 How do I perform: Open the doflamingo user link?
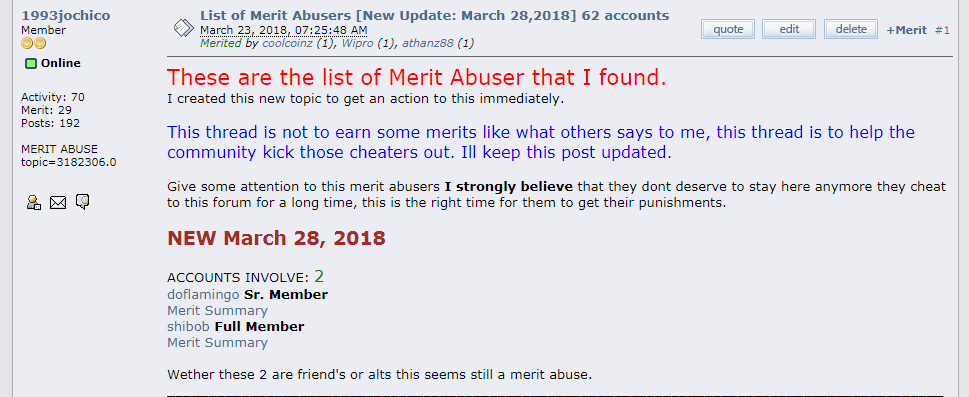(203, 295)
